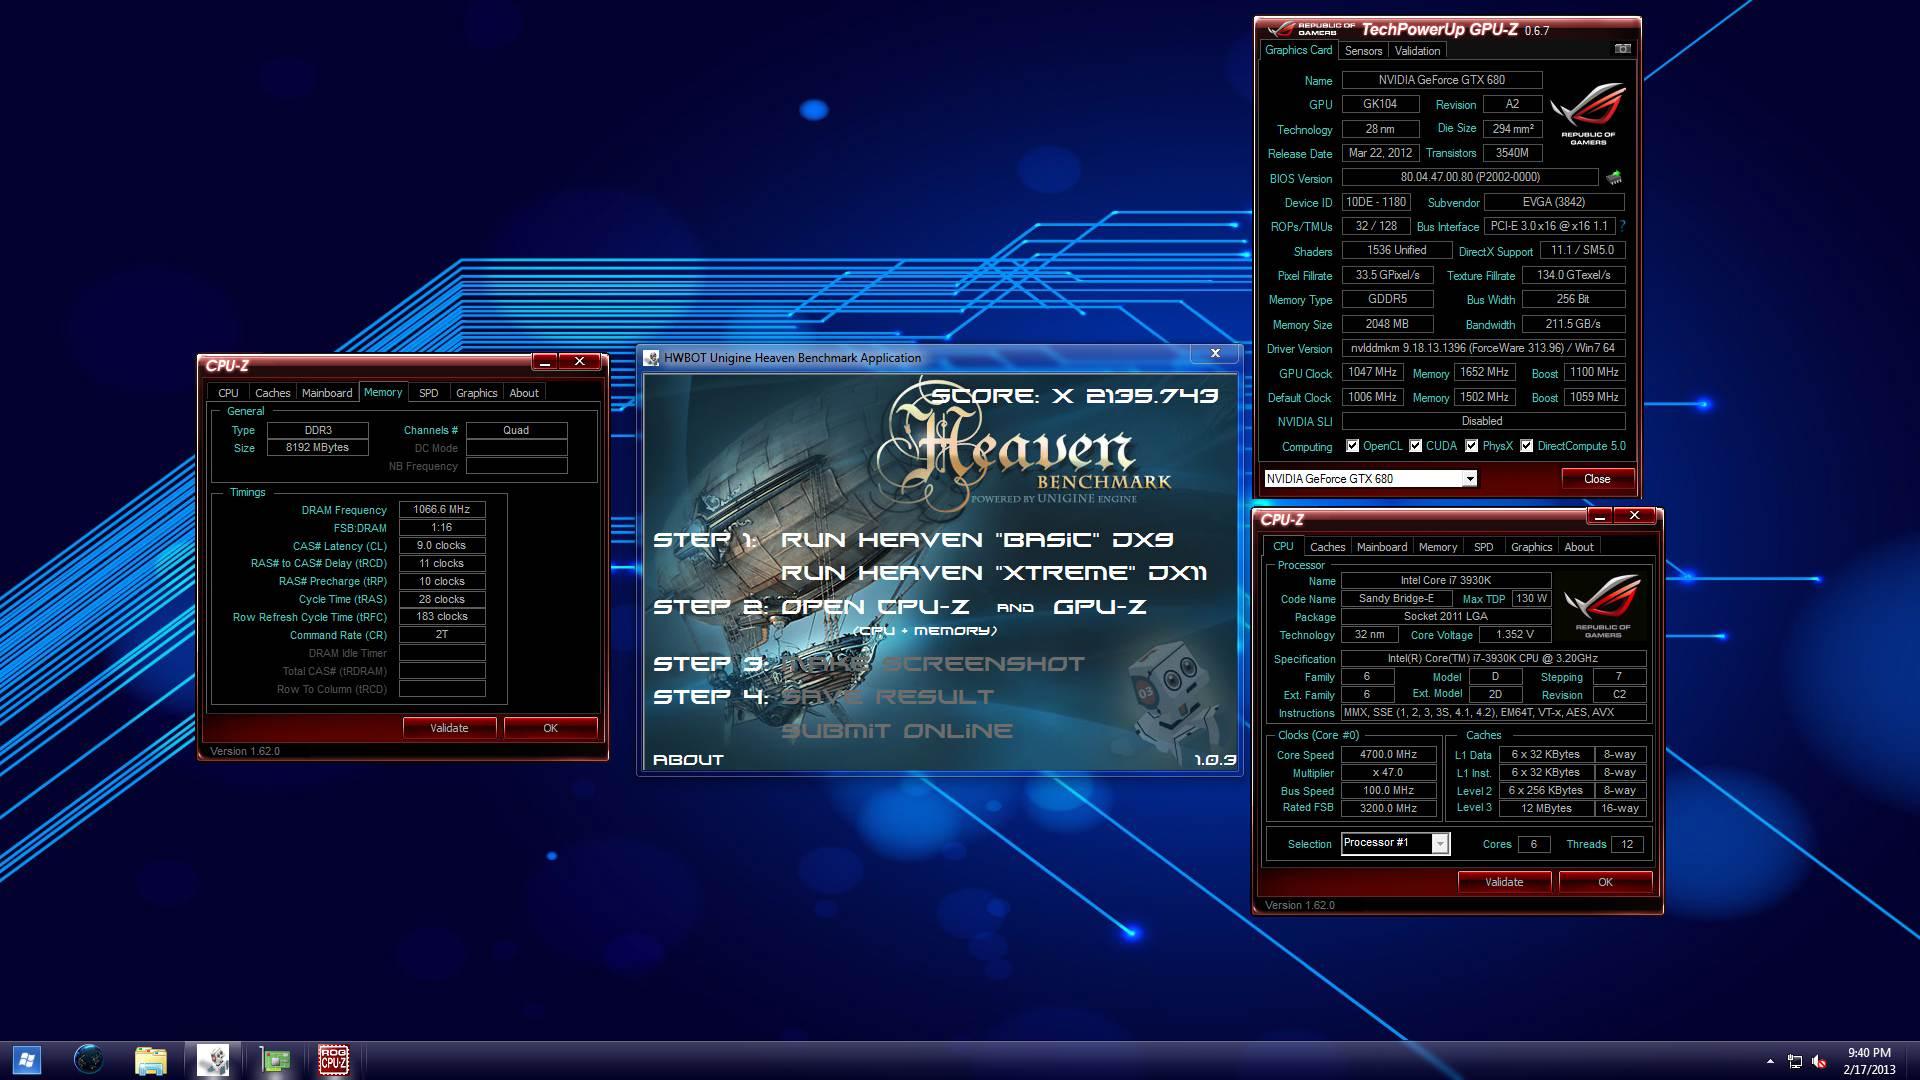
Task: Click the BIOS save chip icon in GPU-Z
Action: [x=1613, y=178]
